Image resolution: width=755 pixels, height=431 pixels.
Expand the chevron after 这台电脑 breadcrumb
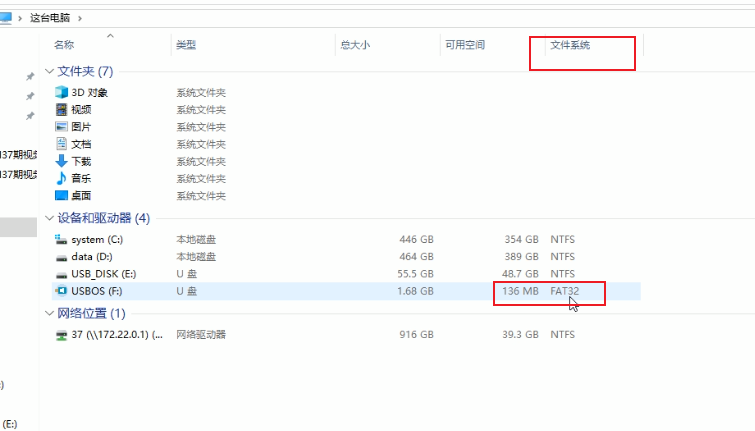(x=80, y=18)
